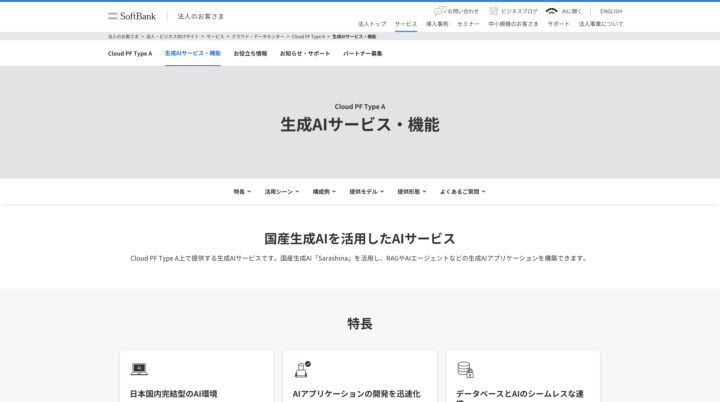This screenshot has height=402, width=720.
Task: Click the database lock icon on the データベースとAI card
Action: click(465, 369)
